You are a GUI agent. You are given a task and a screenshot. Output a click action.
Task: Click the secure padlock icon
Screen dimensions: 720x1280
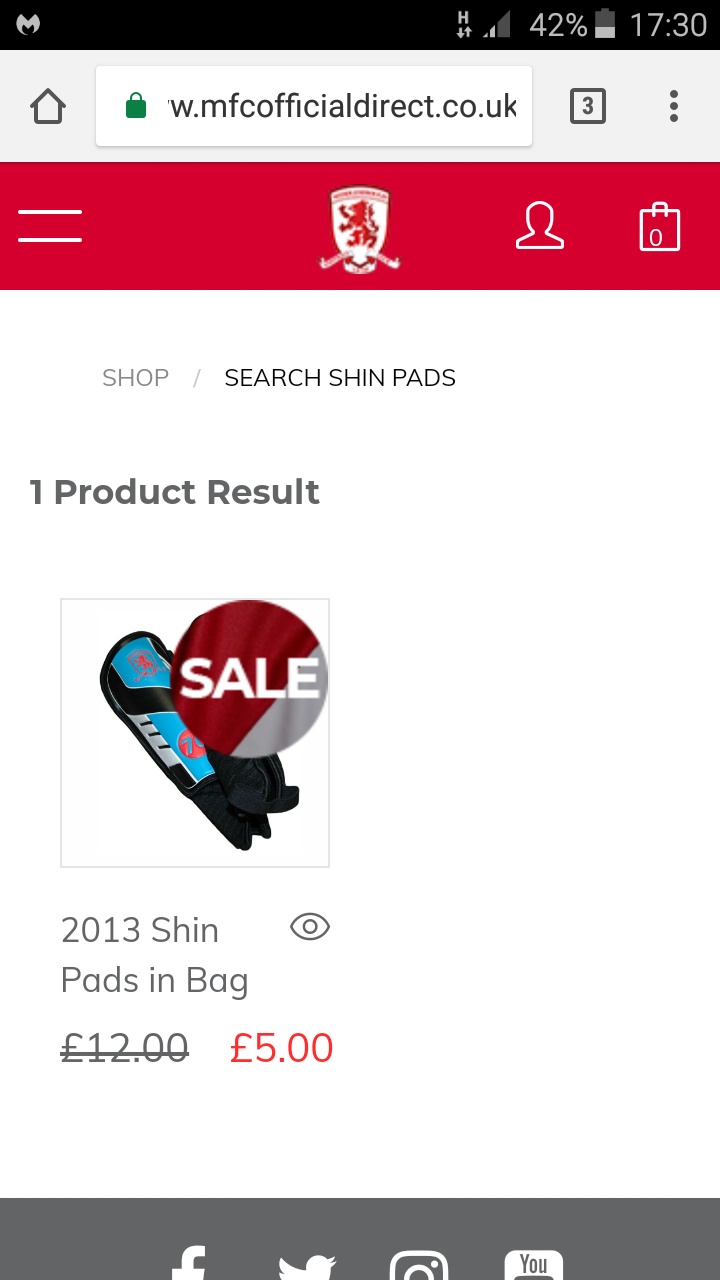pos(136,106)
